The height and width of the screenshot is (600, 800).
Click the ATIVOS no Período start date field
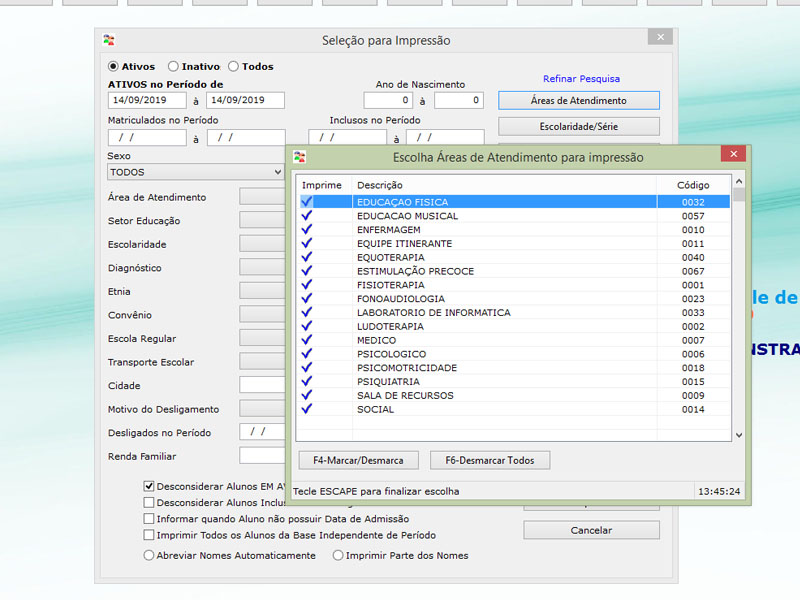coord(146,101)
